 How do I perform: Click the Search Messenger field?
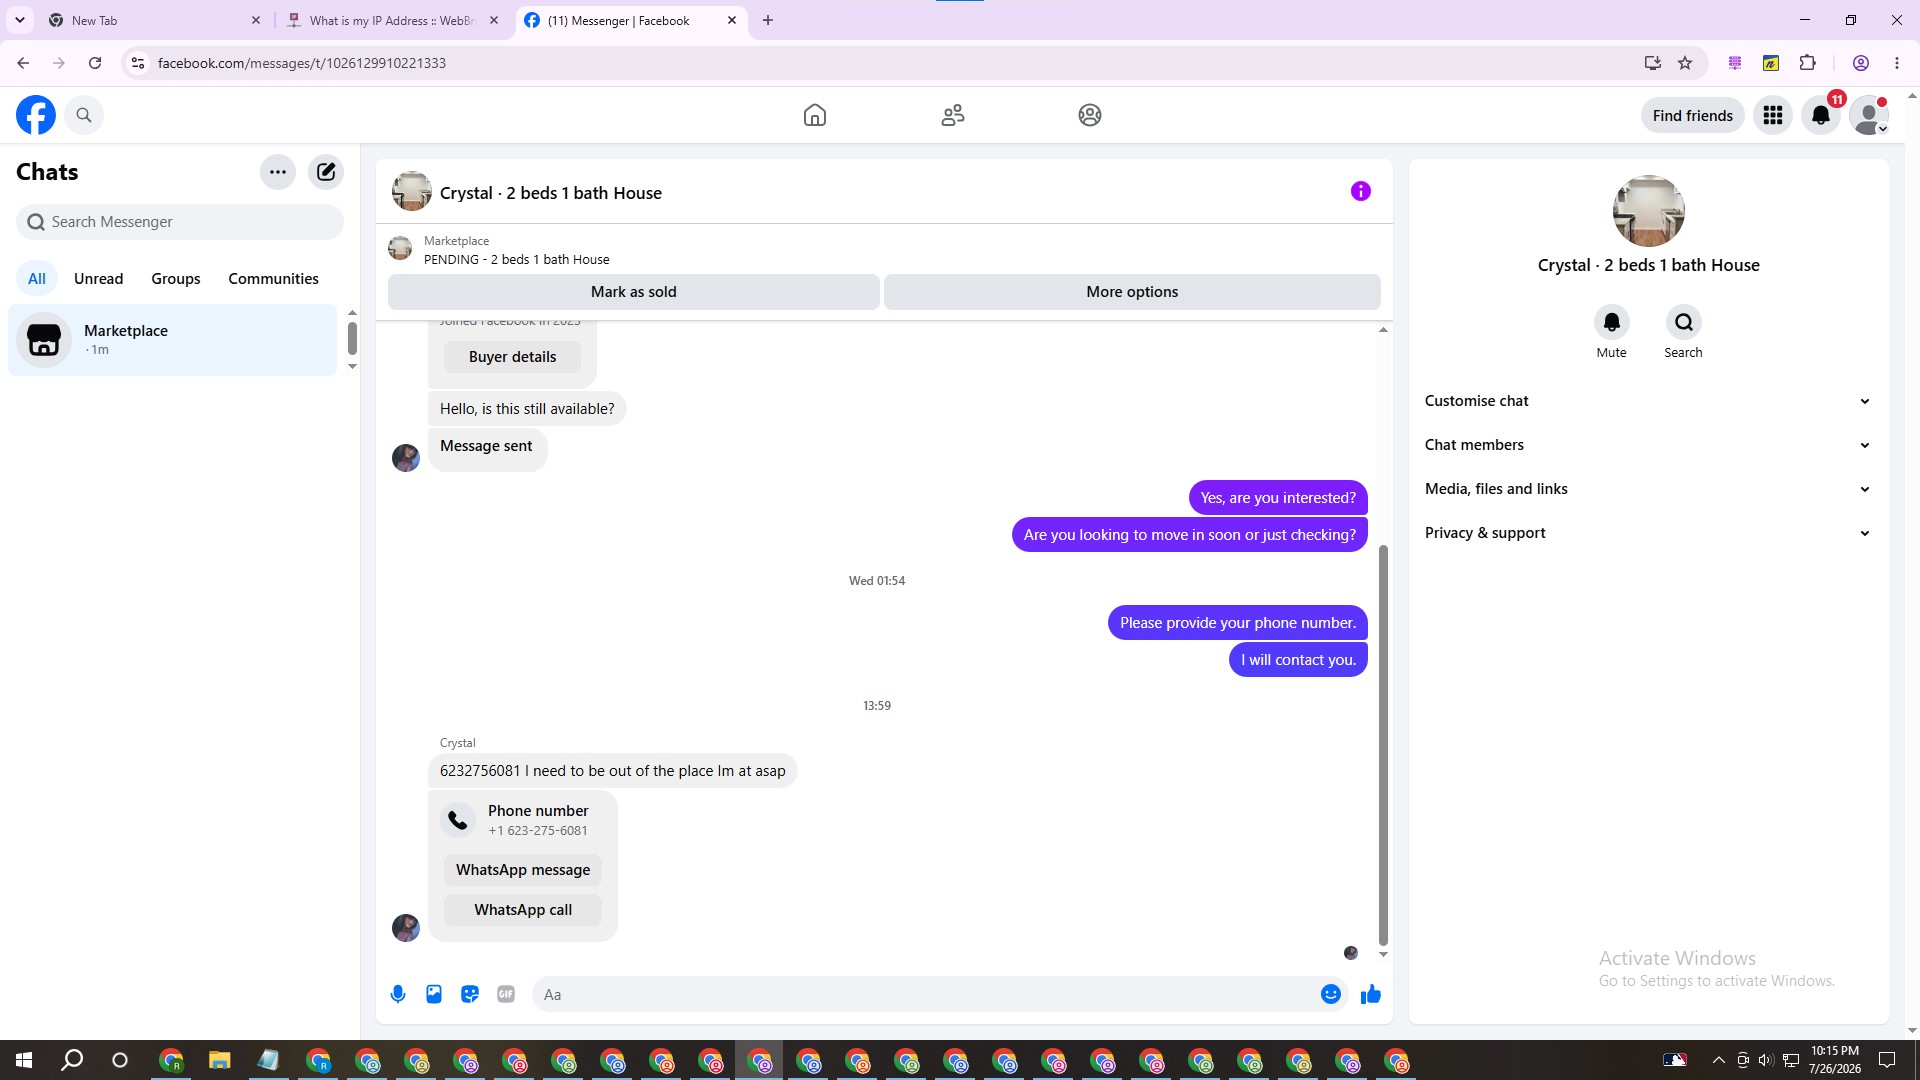point(180,222)
